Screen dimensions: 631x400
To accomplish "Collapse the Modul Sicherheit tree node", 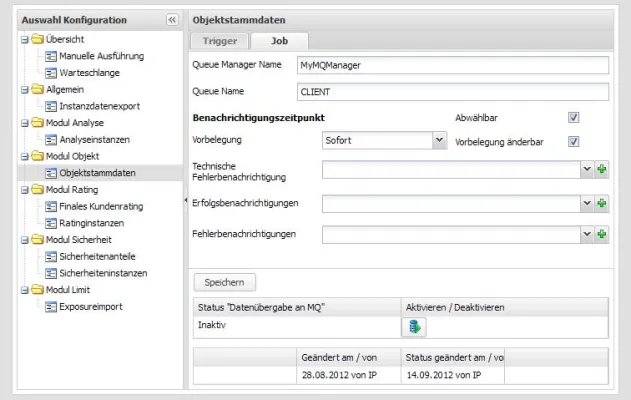I will (x=21, y=240).
